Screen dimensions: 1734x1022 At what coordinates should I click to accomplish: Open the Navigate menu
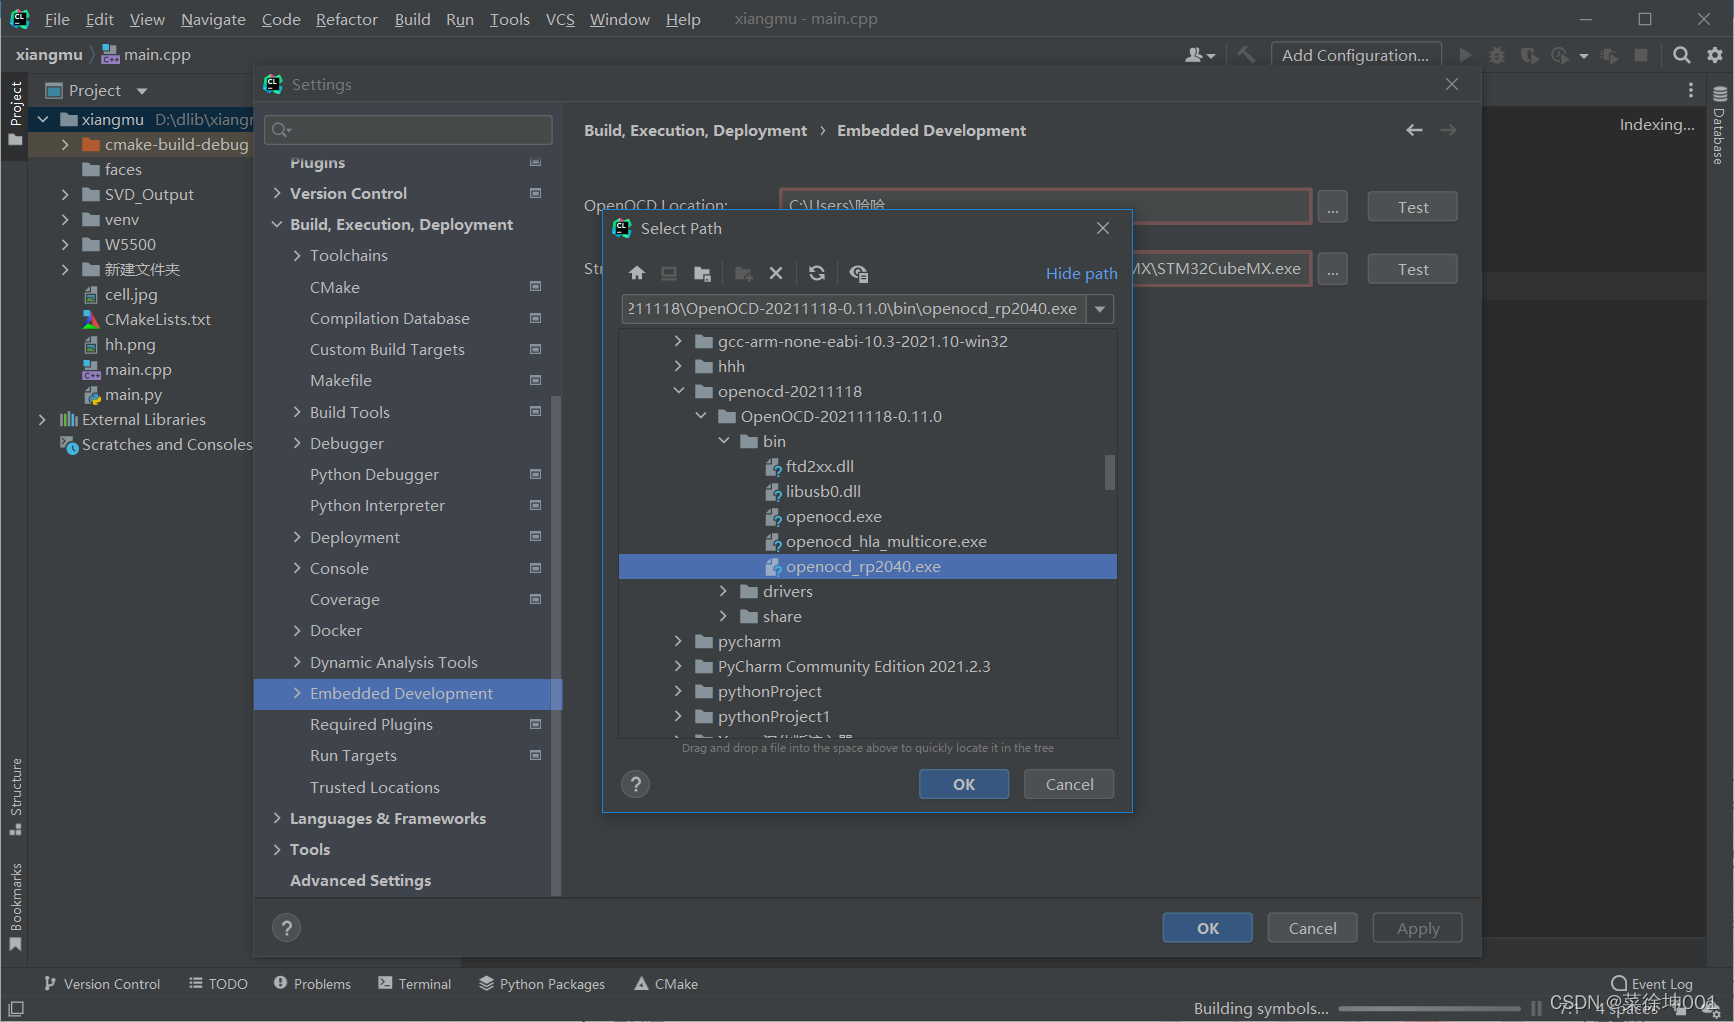point(213,19)
